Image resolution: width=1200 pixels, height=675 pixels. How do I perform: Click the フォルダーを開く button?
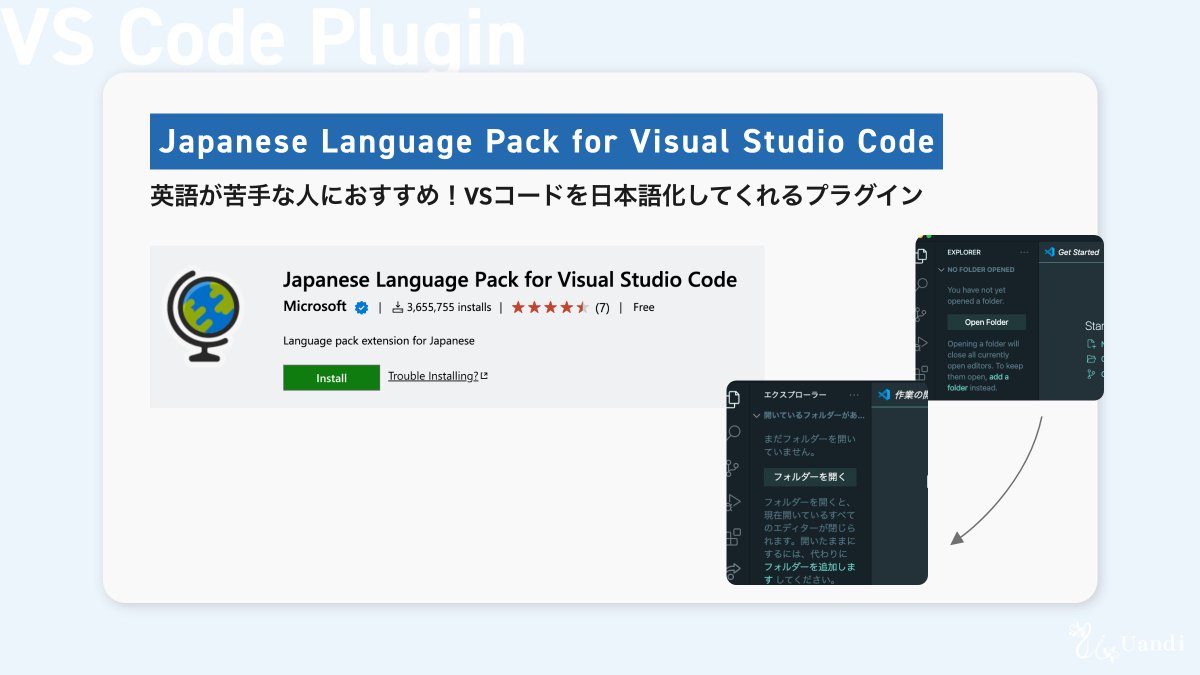[809, 477]
